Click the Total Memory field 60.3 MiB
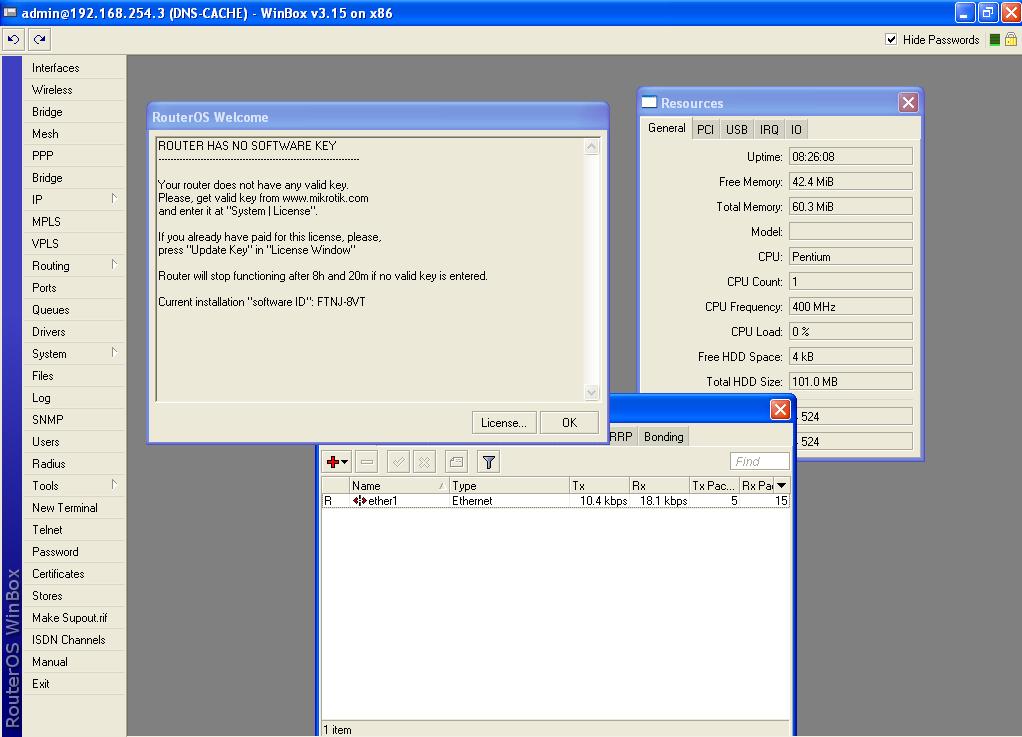This screenshot has height=737, width=1022. pyautogui.click(x=851, y=207)
